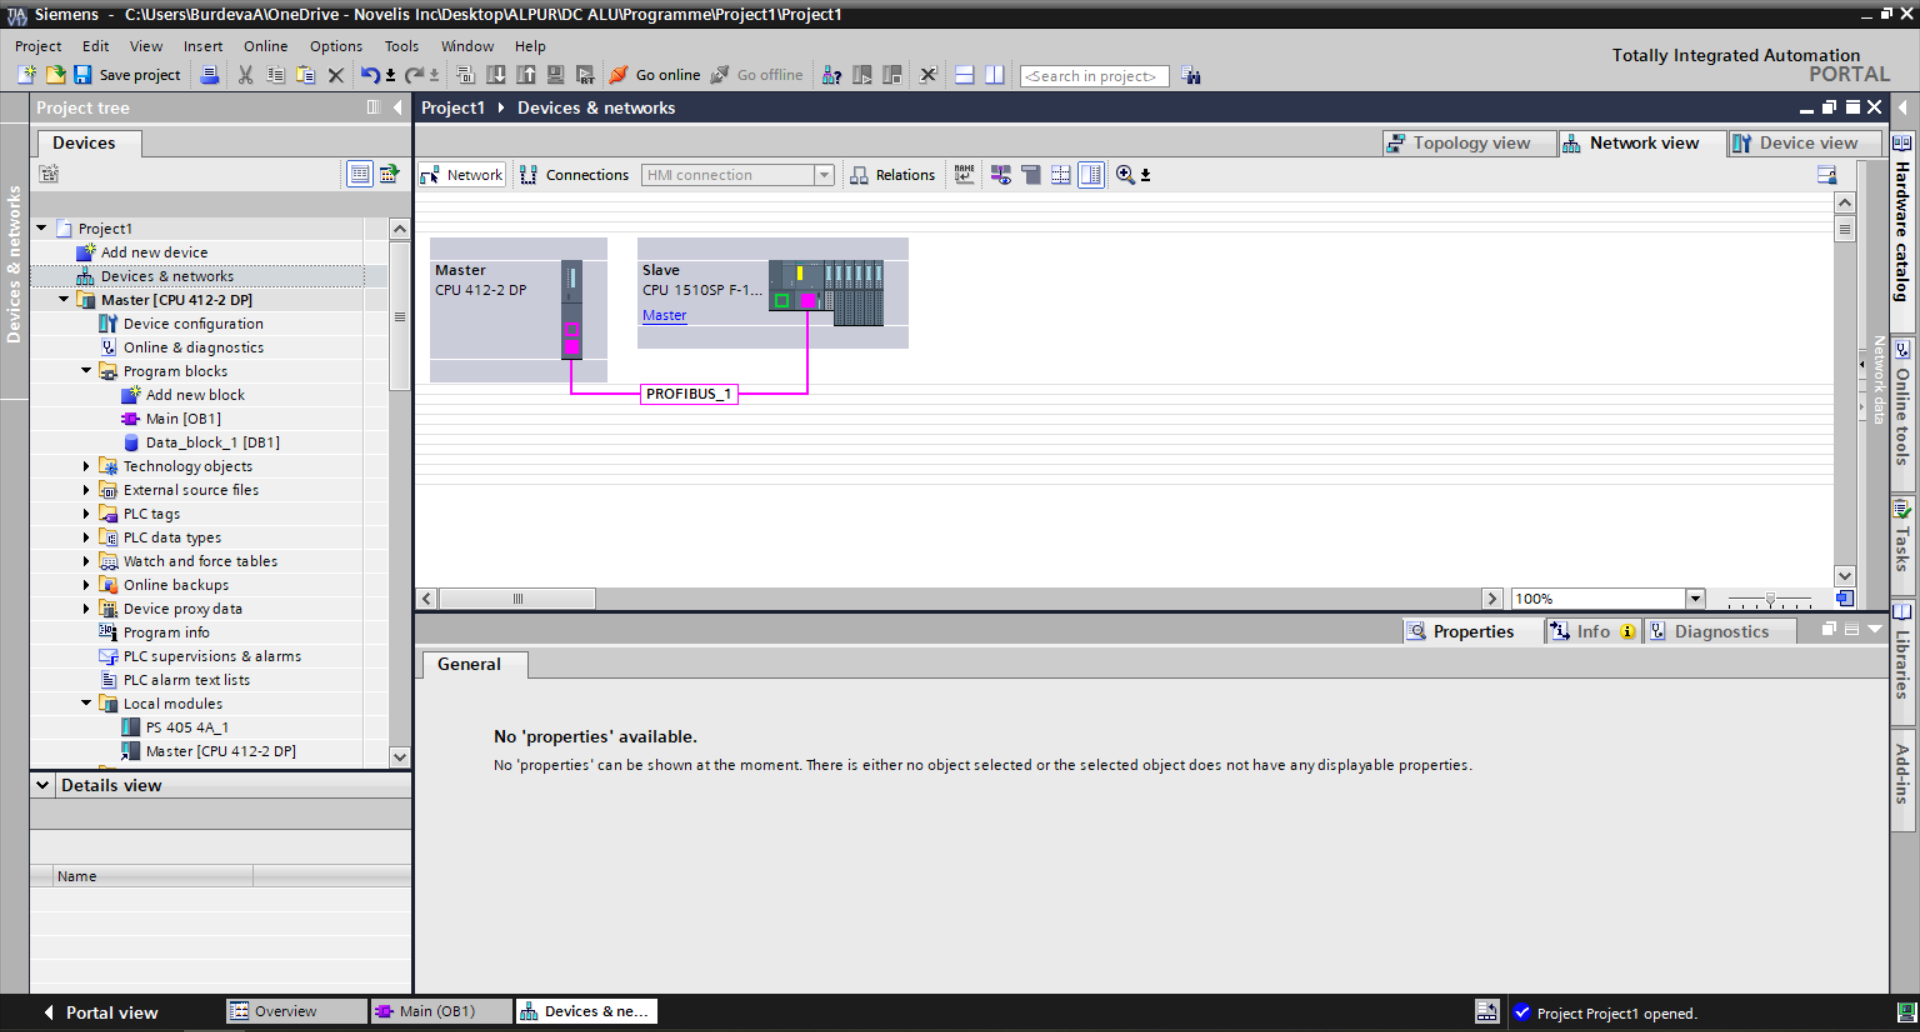Click the Compile icon in toolbar
Screen dimensions: 1920x1032
coord(465,75)
